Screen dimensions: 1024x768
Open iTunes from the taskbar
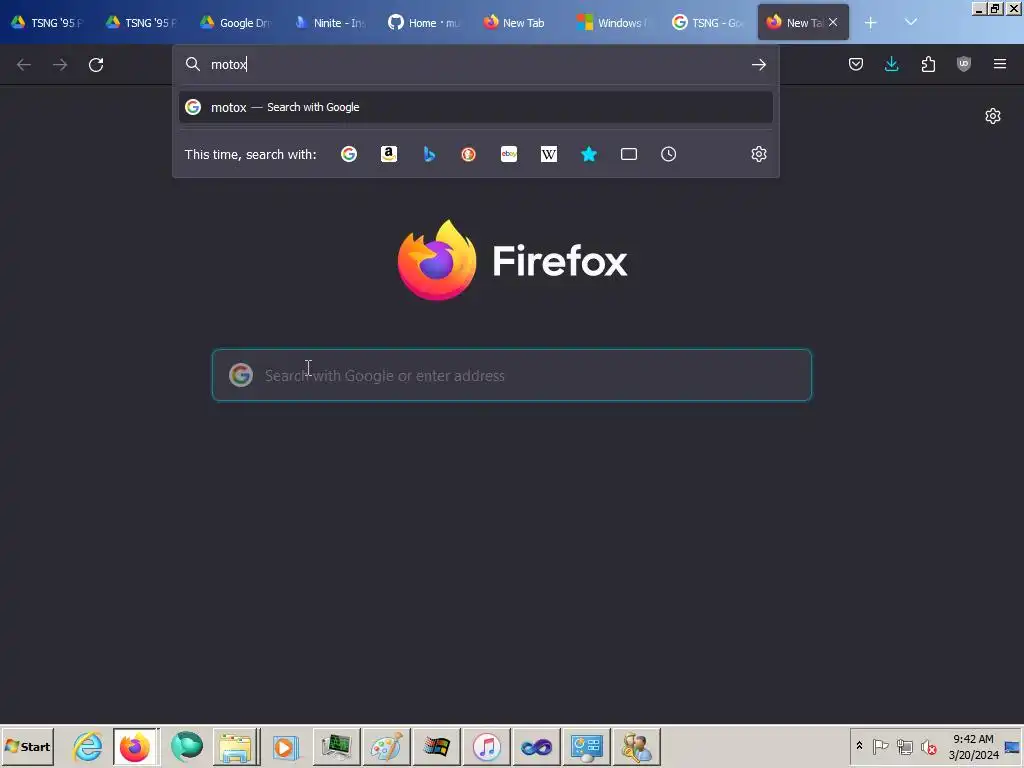[x=487, y=746]
